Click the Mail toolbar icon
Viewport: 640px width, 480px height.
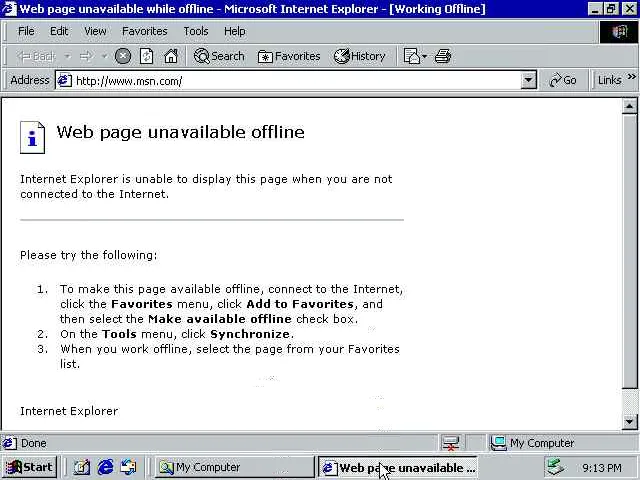point(415,56)
